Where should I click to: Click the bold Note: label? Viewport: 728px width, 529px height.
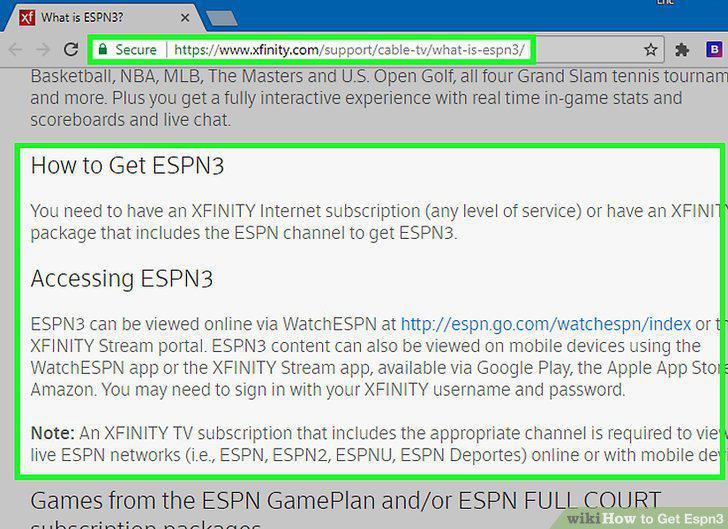click(52, 433)
